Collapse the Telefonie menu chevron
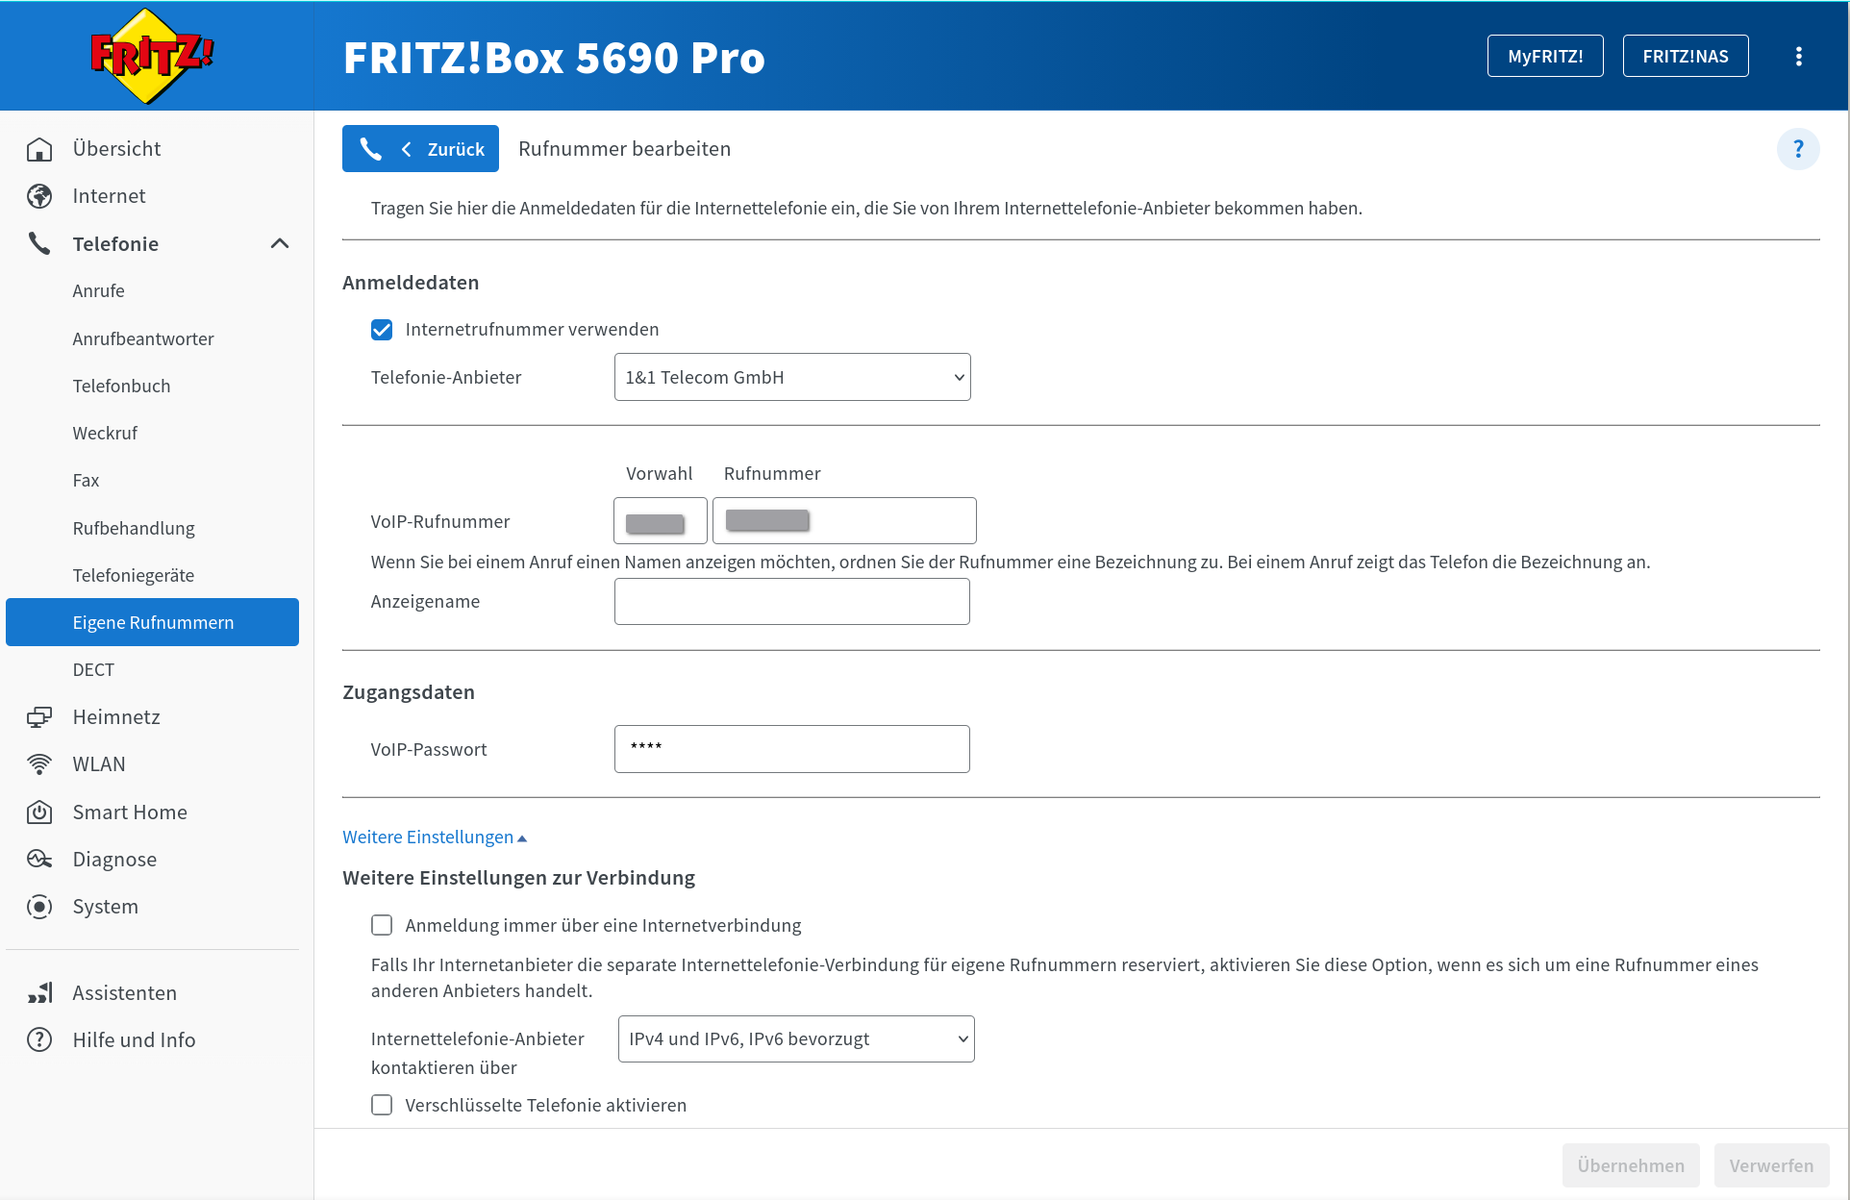 pyautogui.click(x=280, y=243)
